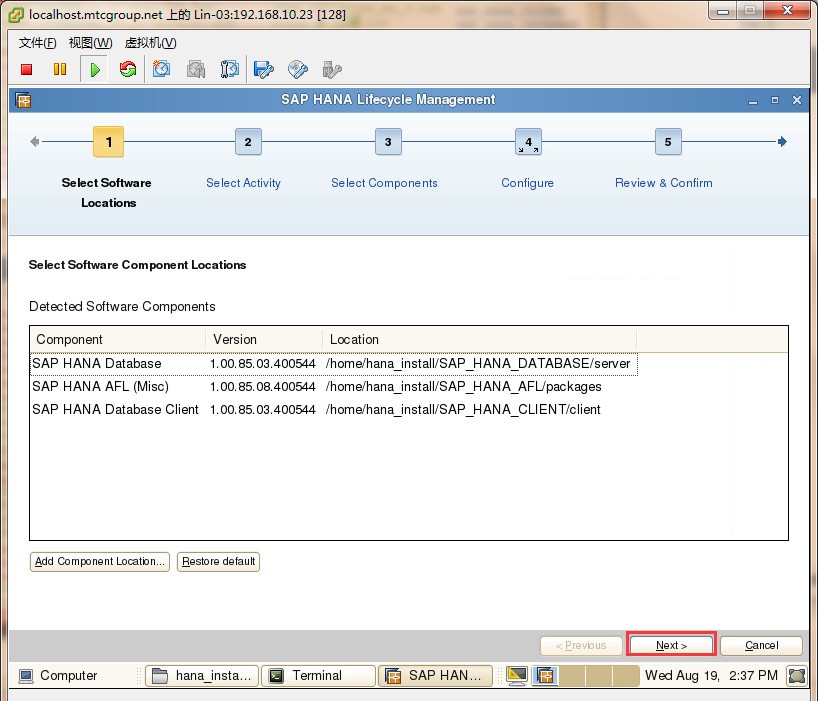Open the 虚拟机 menu
Image resolution: width=818 pixels, height=701 pixels.
150,43
